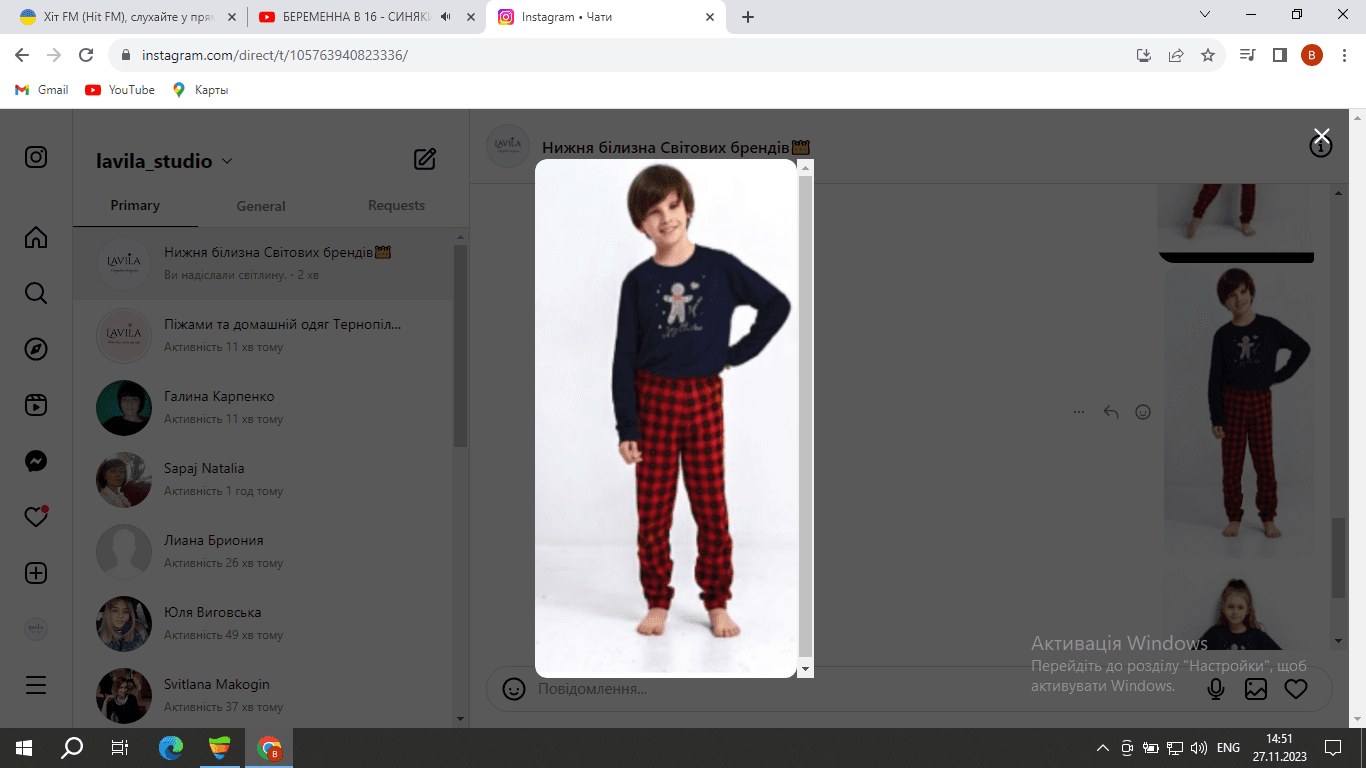Click the address bar URL

[x=274, y=55]
